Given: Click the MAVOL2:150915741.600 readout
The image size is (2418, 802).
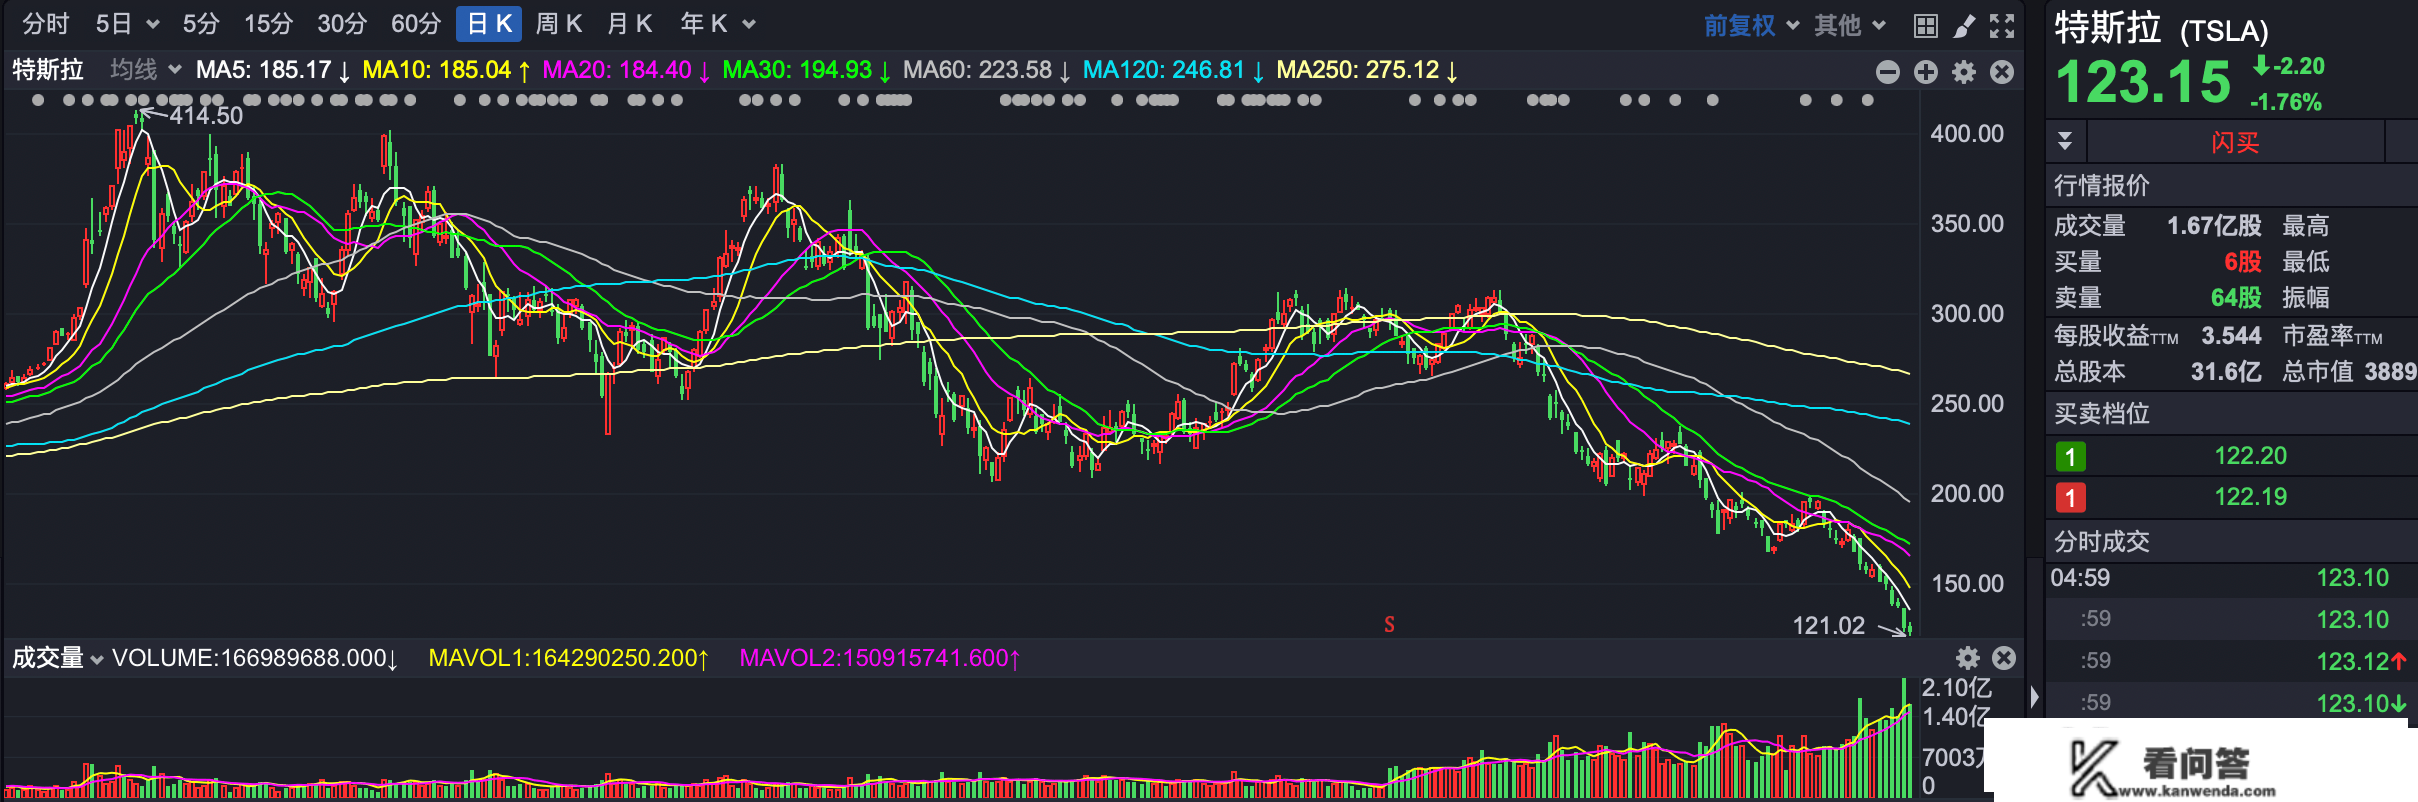Looking at the screenshot, I should 880,658.
